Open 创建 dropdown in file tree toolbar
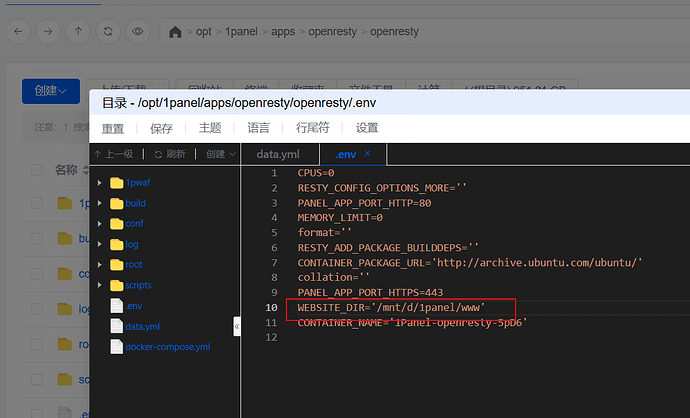 pos(221,154)
